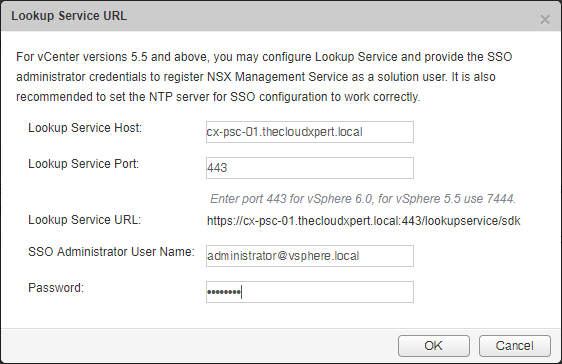The height and width of the screenshot is (364, 562).
Task: Close the Lookup Service URL dialog
Action: point(545,19)
